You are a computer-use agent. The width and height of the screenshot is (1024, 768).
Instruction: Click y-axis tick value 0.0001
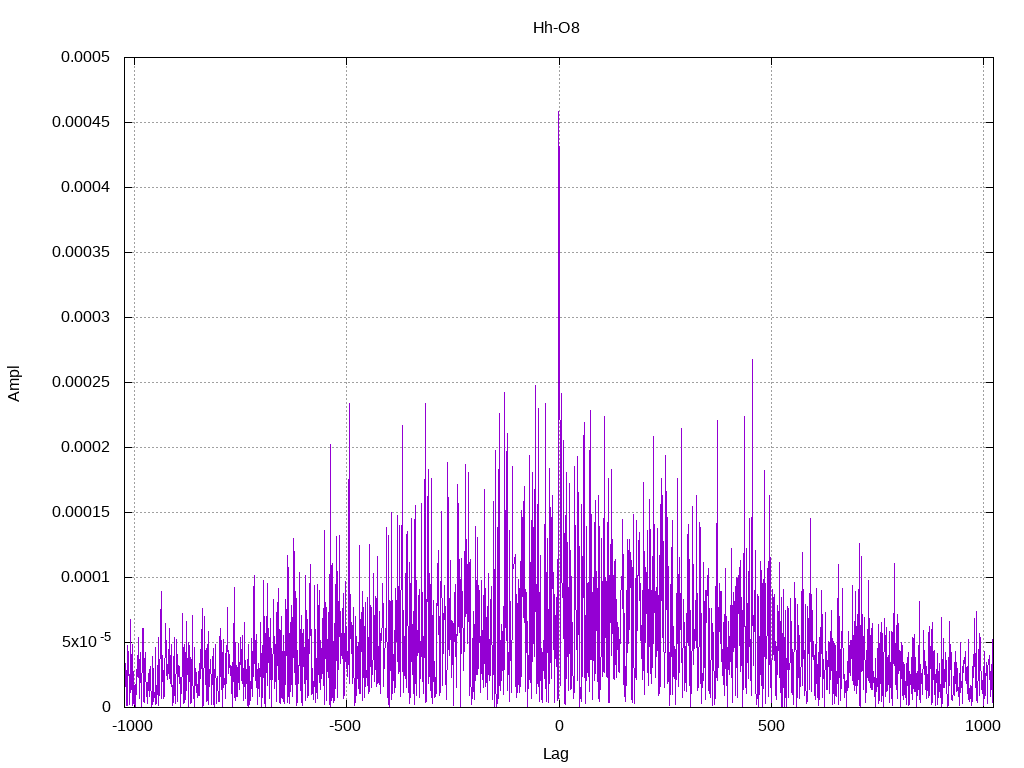86,577
